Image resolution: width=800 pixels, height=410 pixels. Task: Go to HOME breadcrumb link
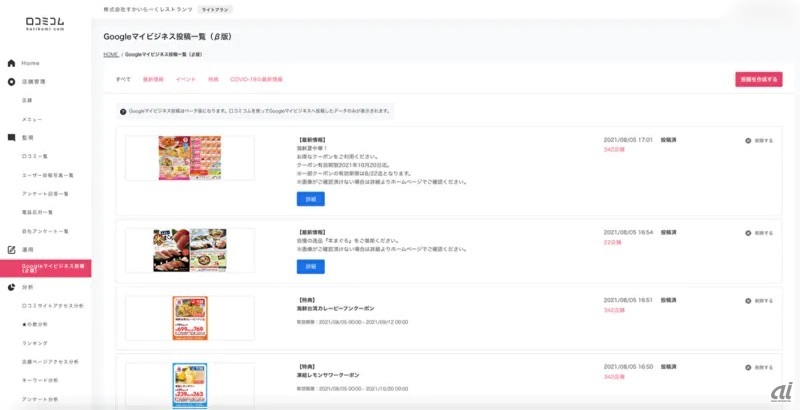point(111,54)
